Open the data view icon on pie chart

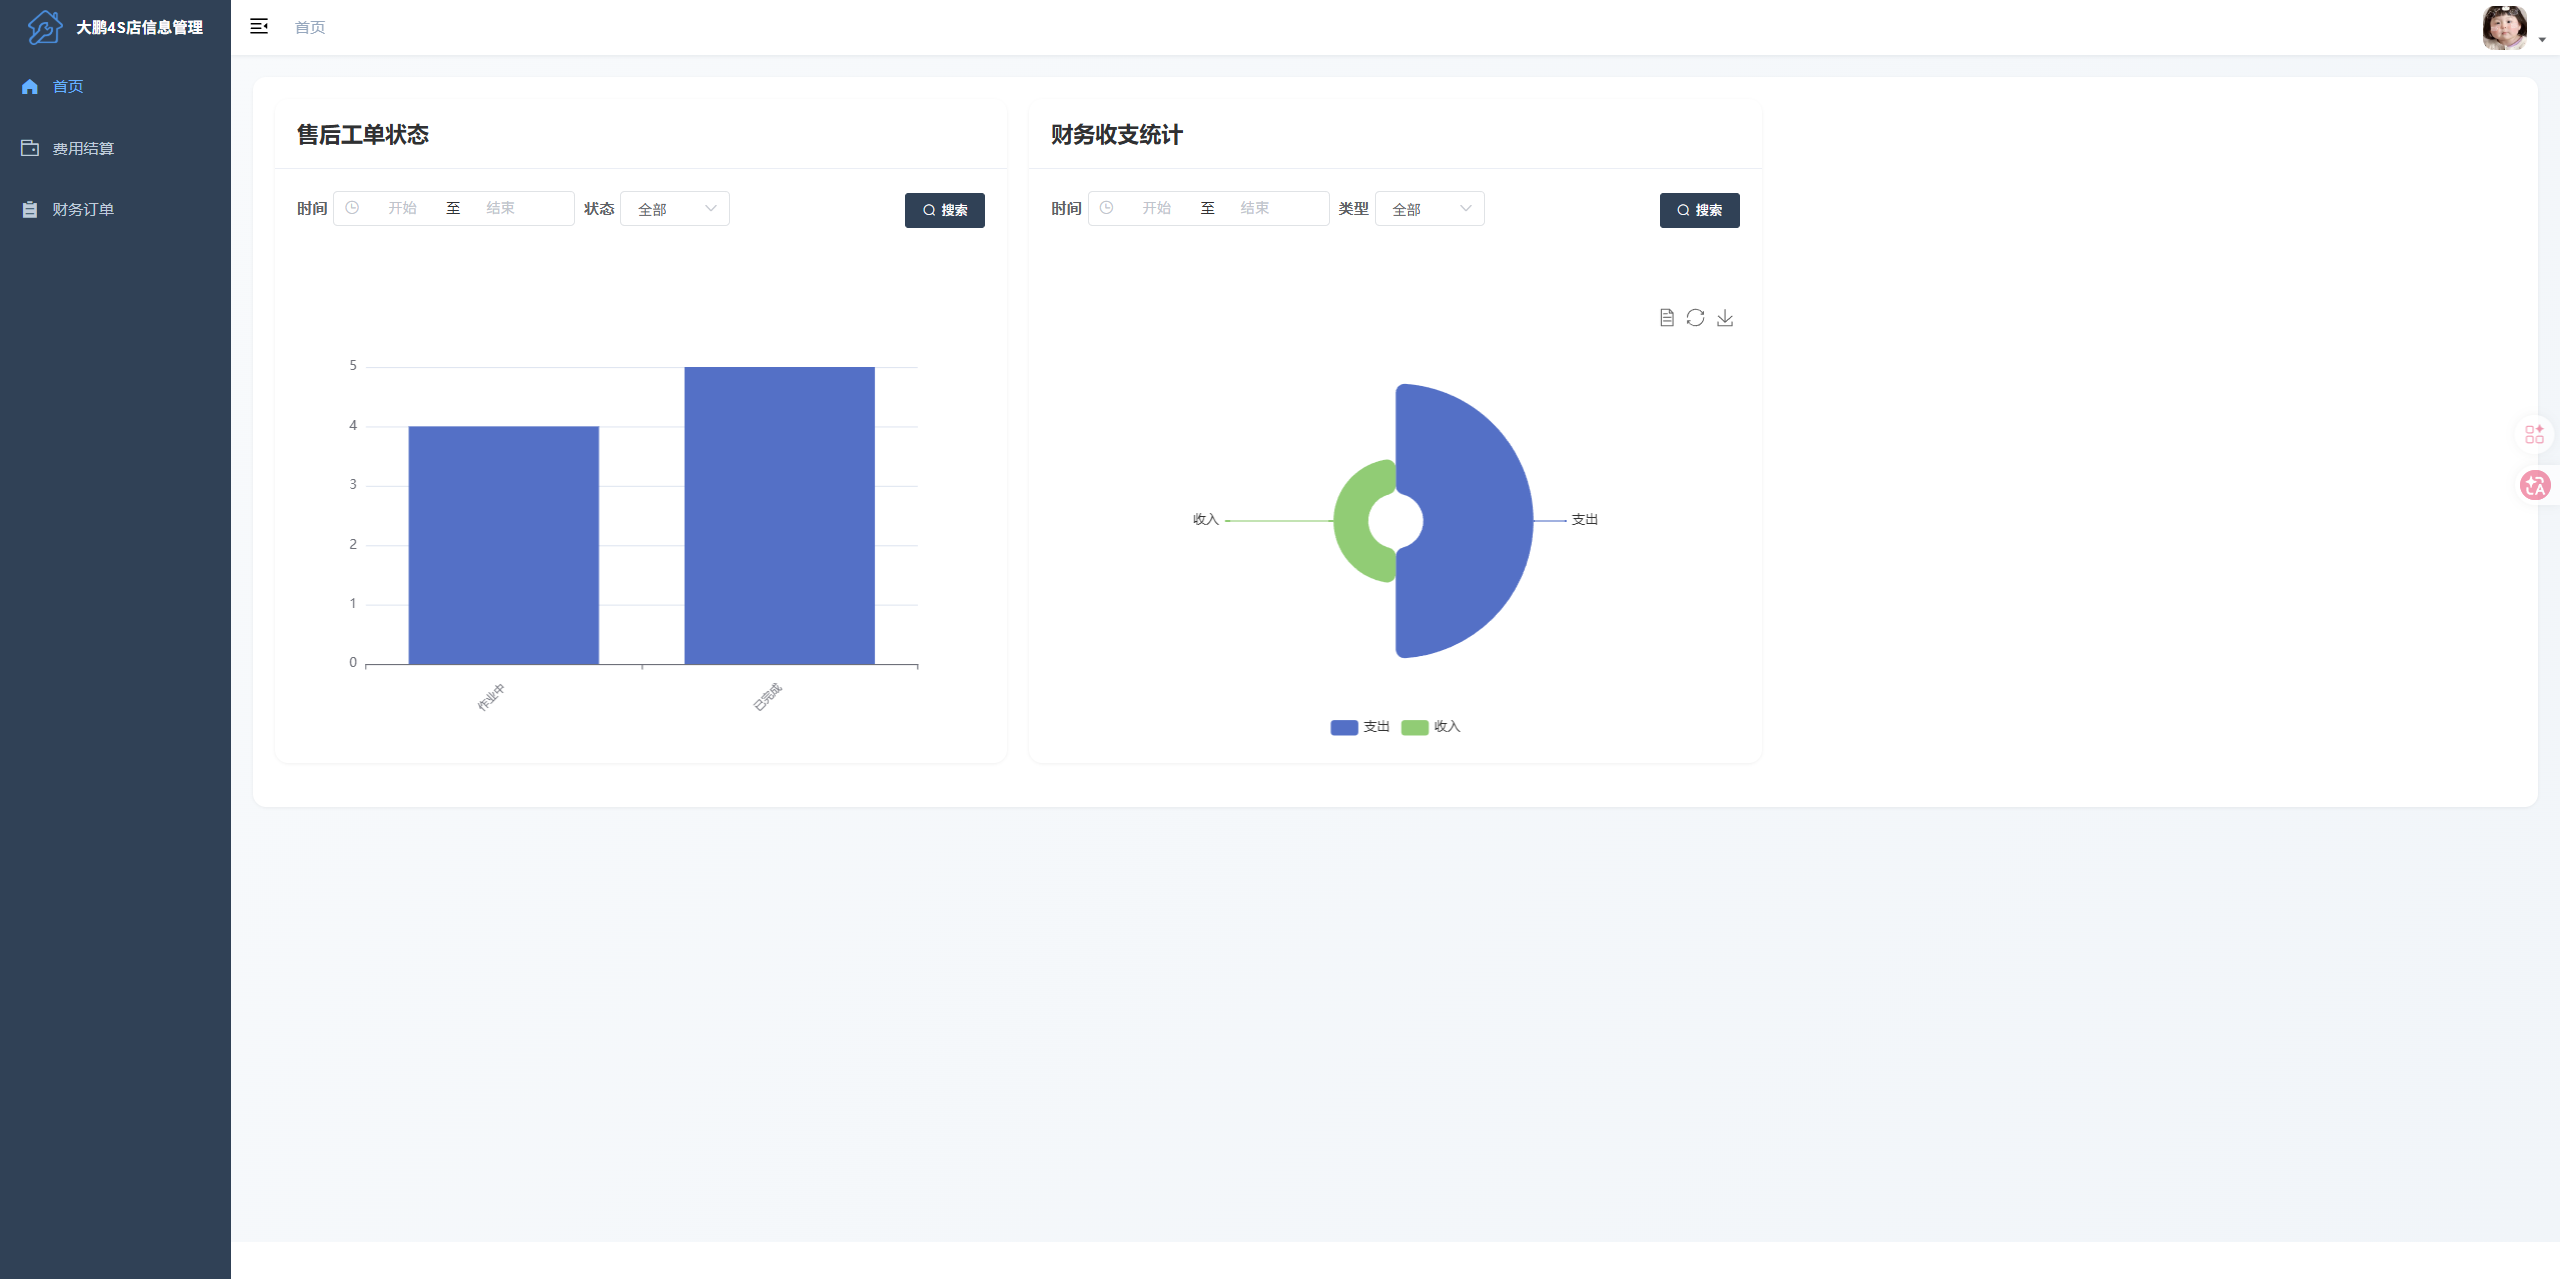(1666, 318)
